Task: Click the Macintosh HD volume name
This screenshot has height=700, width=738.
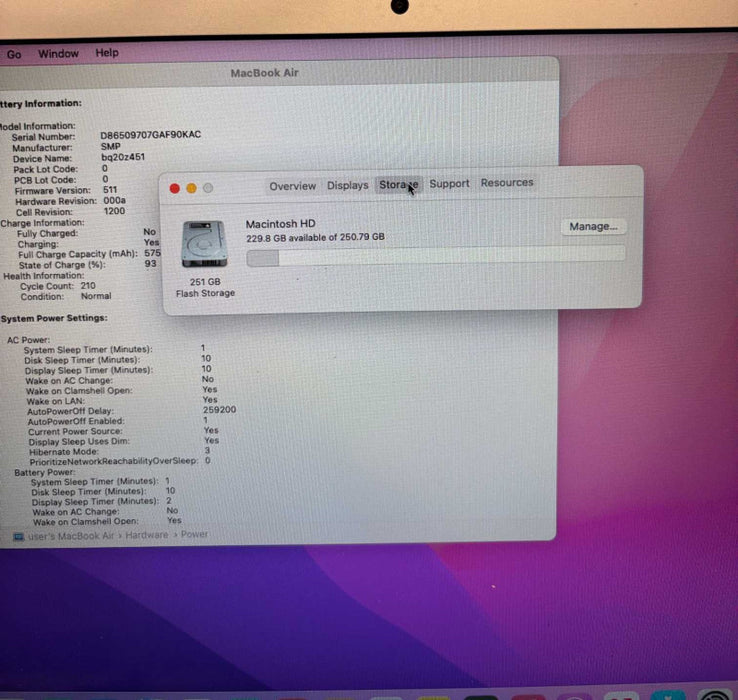Action: 281,224
